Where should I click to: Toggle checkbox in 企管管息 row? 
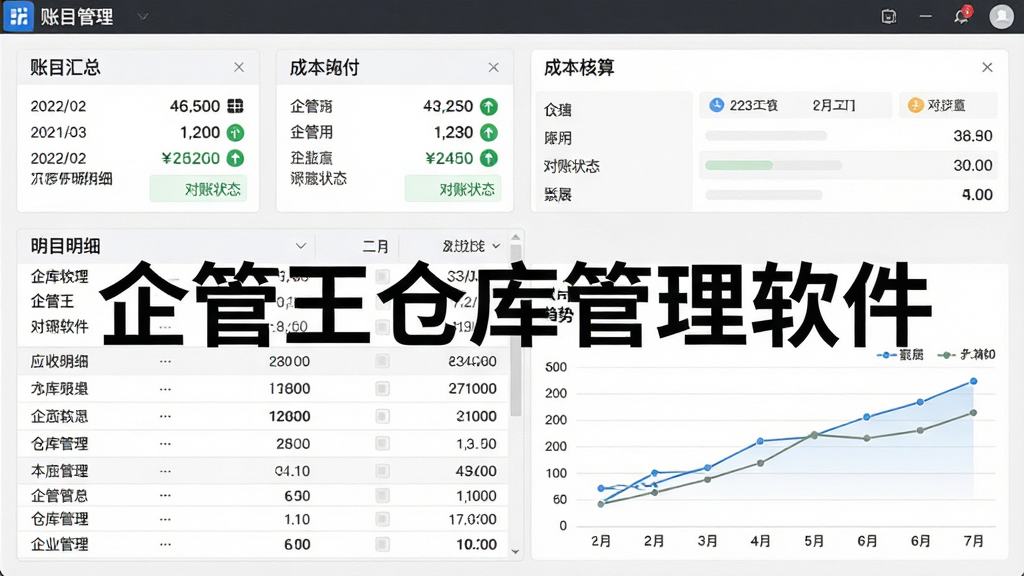click(383, 496)
